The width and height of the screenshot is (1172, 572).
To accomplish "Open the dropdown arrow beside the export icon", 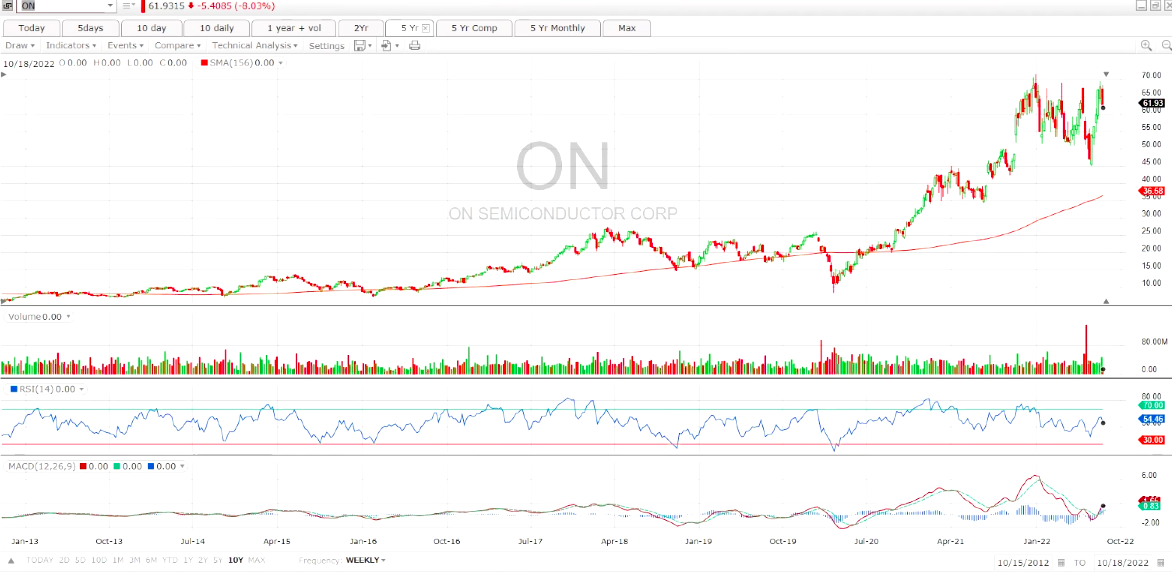I will [x=397, y=46].
